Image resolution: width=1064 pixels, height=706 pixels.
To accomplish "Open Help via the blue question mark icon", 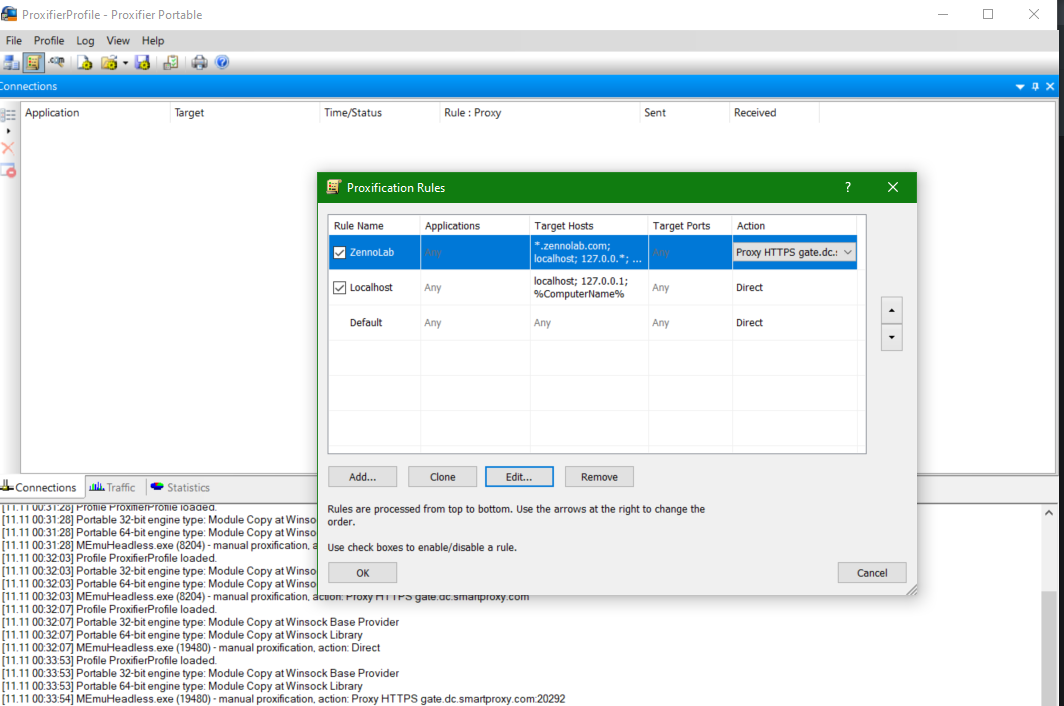I will (222, 63).
